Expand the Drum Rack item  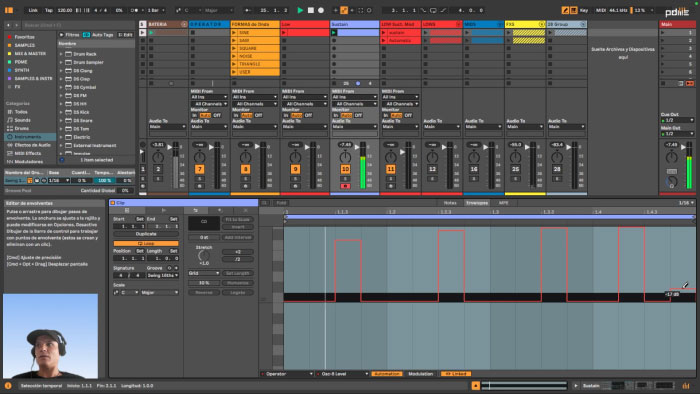[x=61, y=54]
